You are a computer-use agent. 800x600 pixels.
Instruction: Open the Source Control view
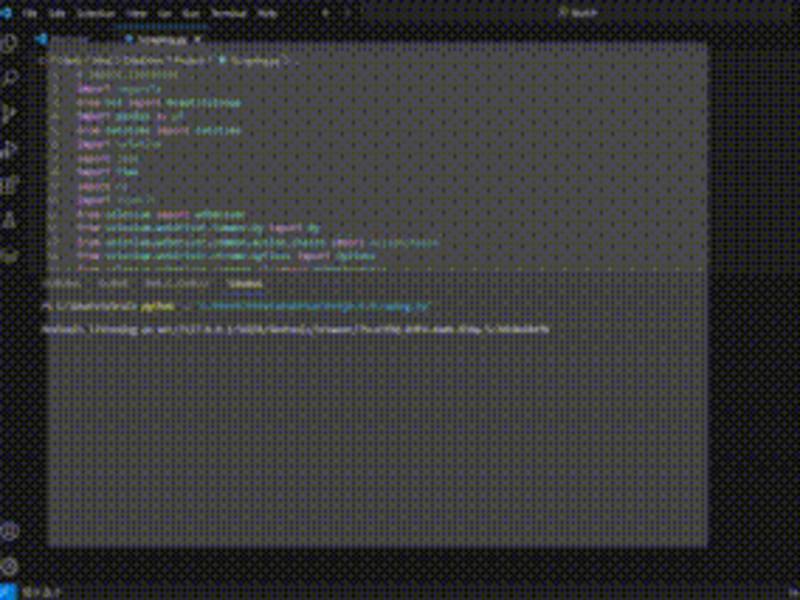point(9,114)
